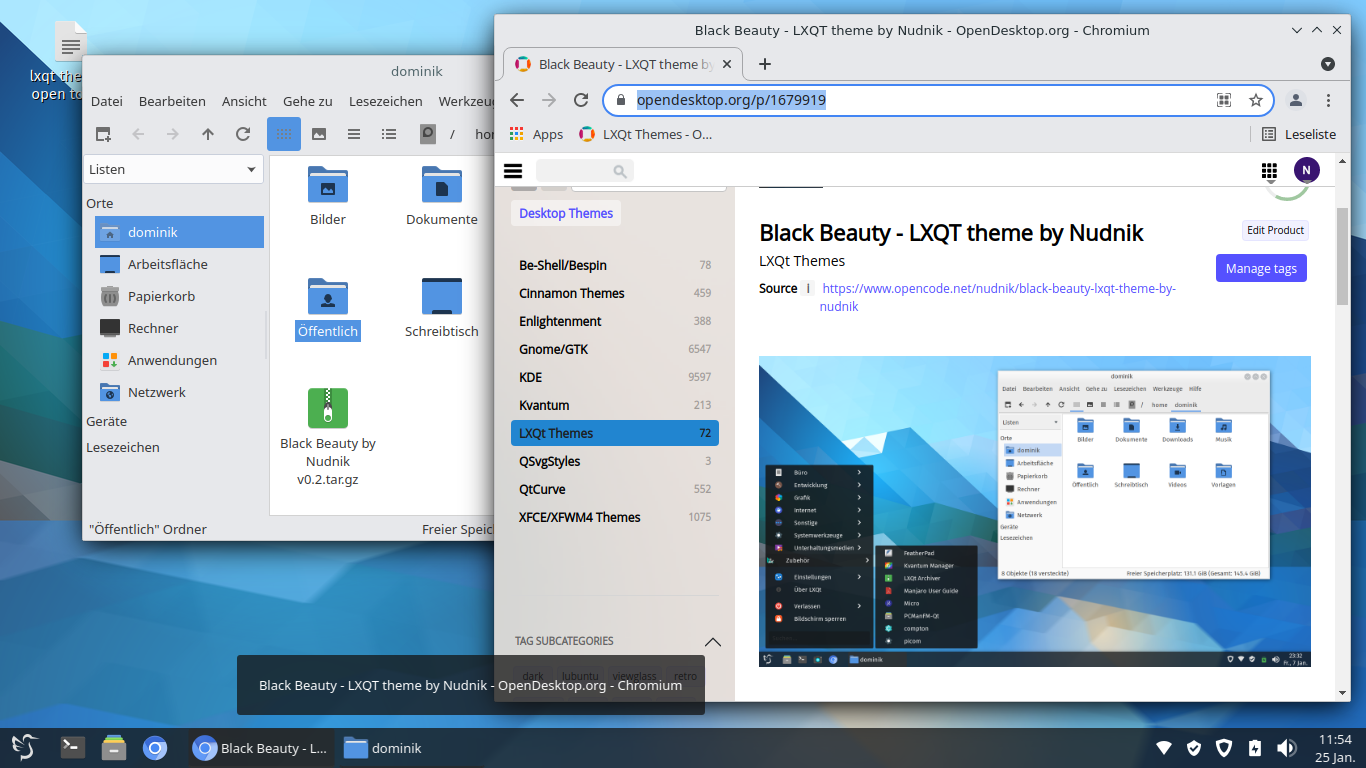This screenshot has width=1366, height=768.
Task: Select the XFCE/XFWM4 Themes category
Action: click(x=615, y=517)
